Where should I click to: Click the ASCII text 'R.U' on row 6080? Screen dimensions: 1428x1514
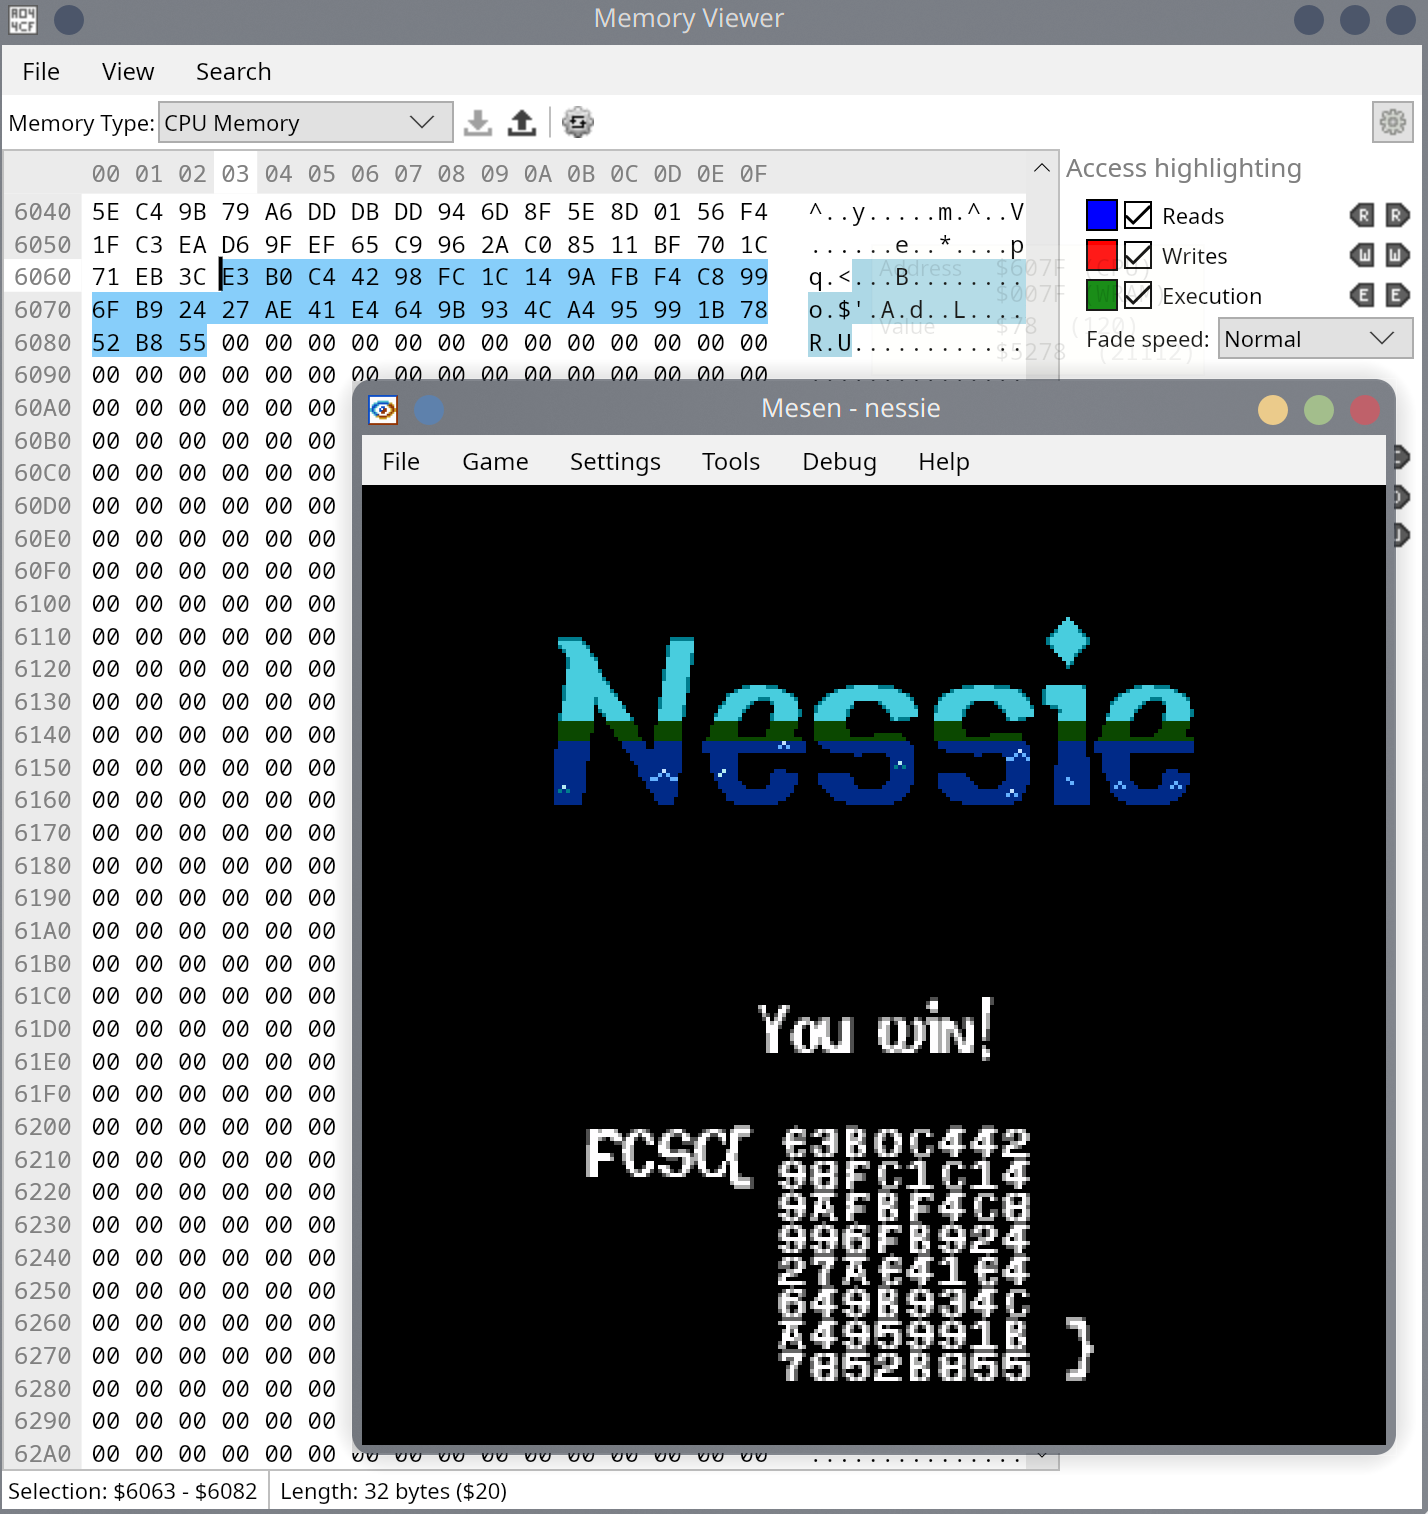(x=830, y=343)
